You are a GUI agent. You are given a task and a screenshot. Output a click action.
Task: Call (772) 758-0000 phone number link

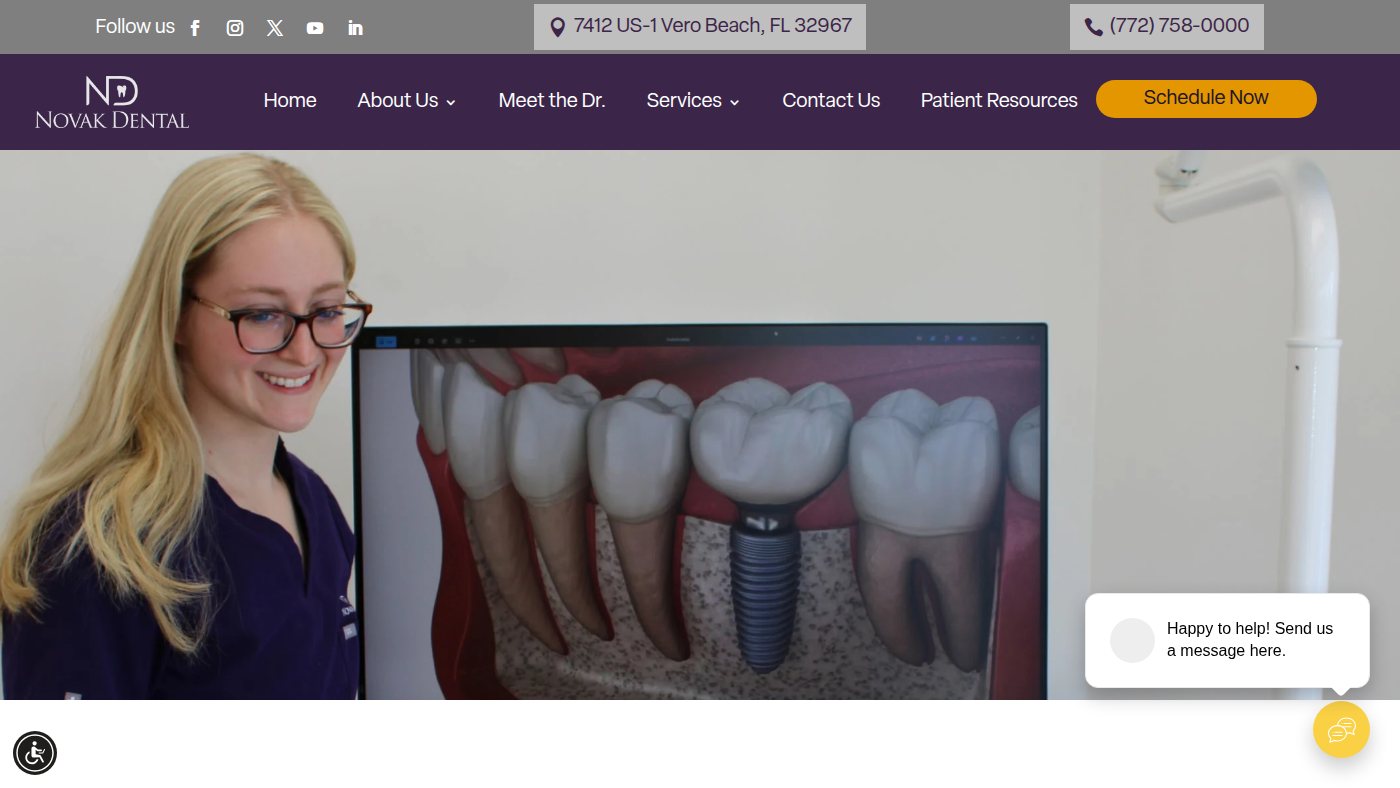pos(1179,26)
